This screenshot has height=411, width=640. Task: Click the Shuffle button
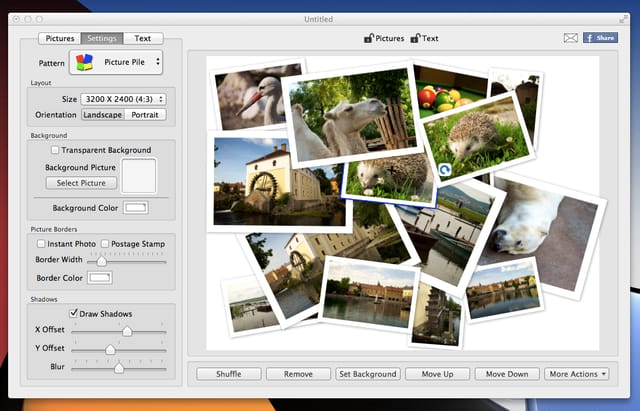229,374
